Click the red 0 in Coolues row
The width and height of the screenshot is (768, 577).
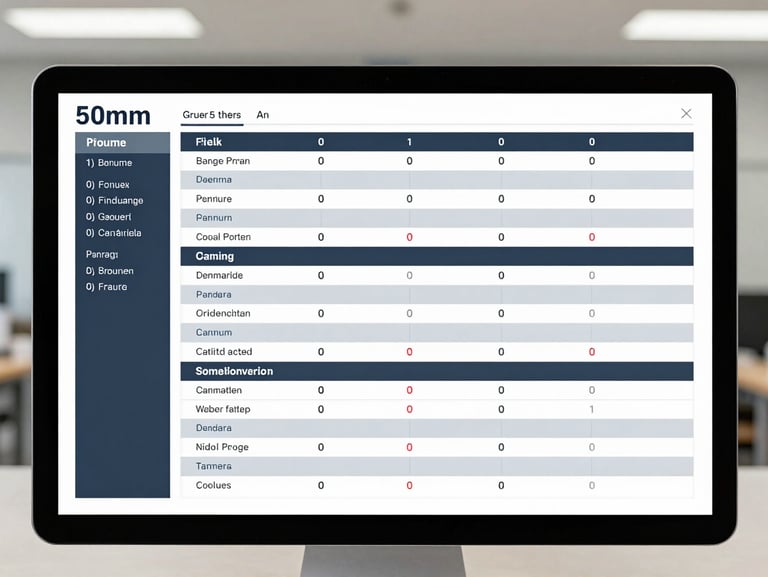pyautogui.click(x=409, y=485)
